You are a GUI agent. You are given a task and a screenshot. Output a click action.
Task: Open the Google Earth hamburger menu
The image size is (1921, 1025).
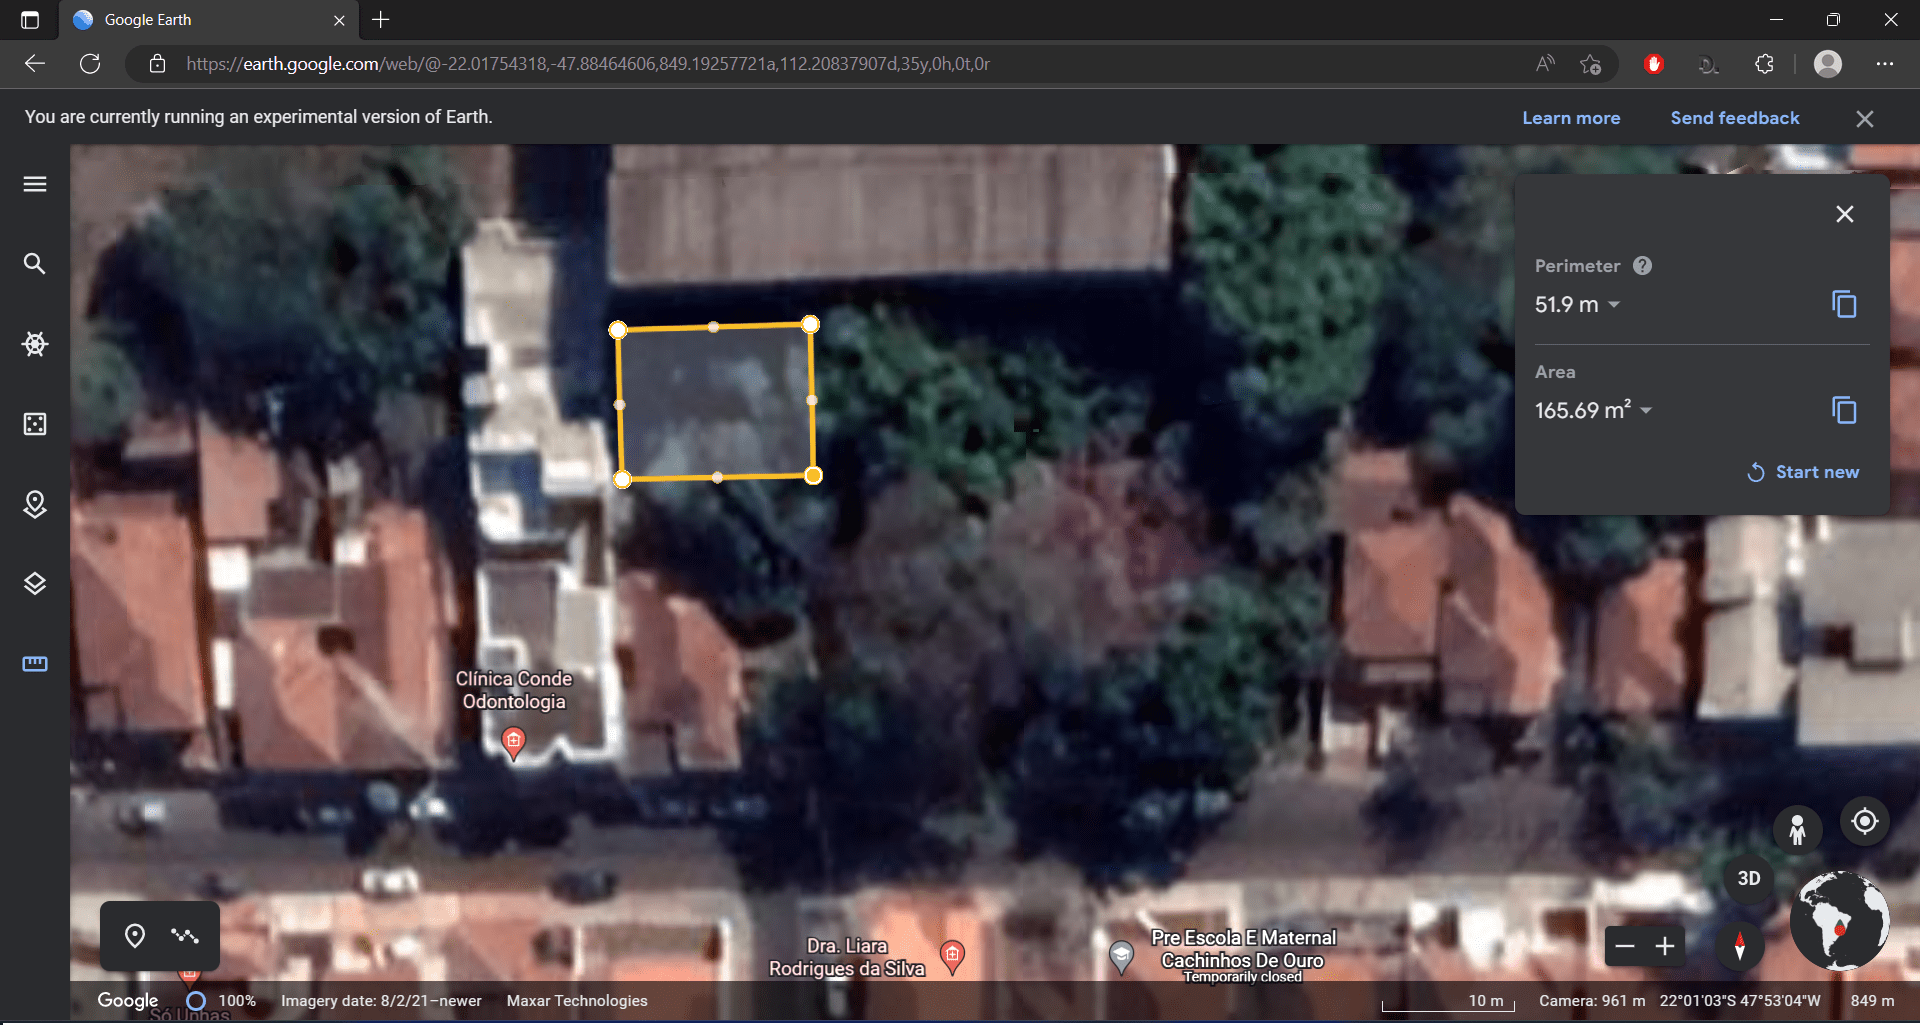tap(35, 184)
